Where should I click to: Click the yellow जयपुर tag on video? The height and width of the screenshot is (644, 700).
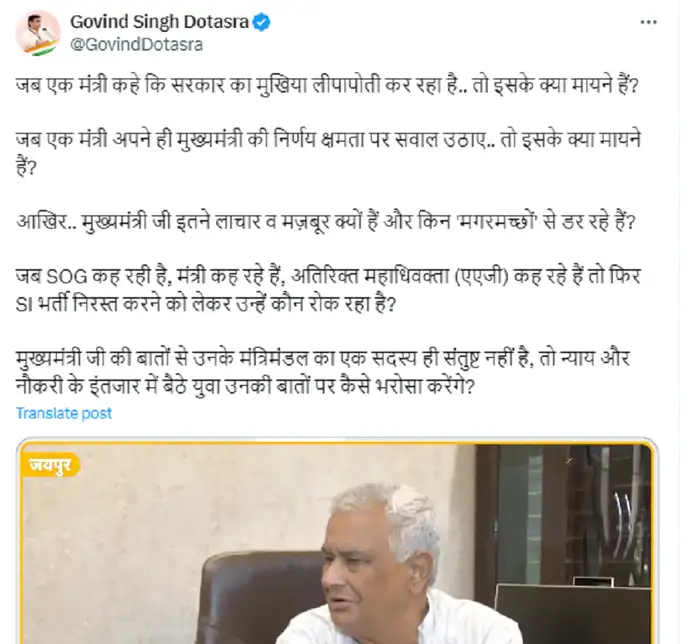pos(50,465)
